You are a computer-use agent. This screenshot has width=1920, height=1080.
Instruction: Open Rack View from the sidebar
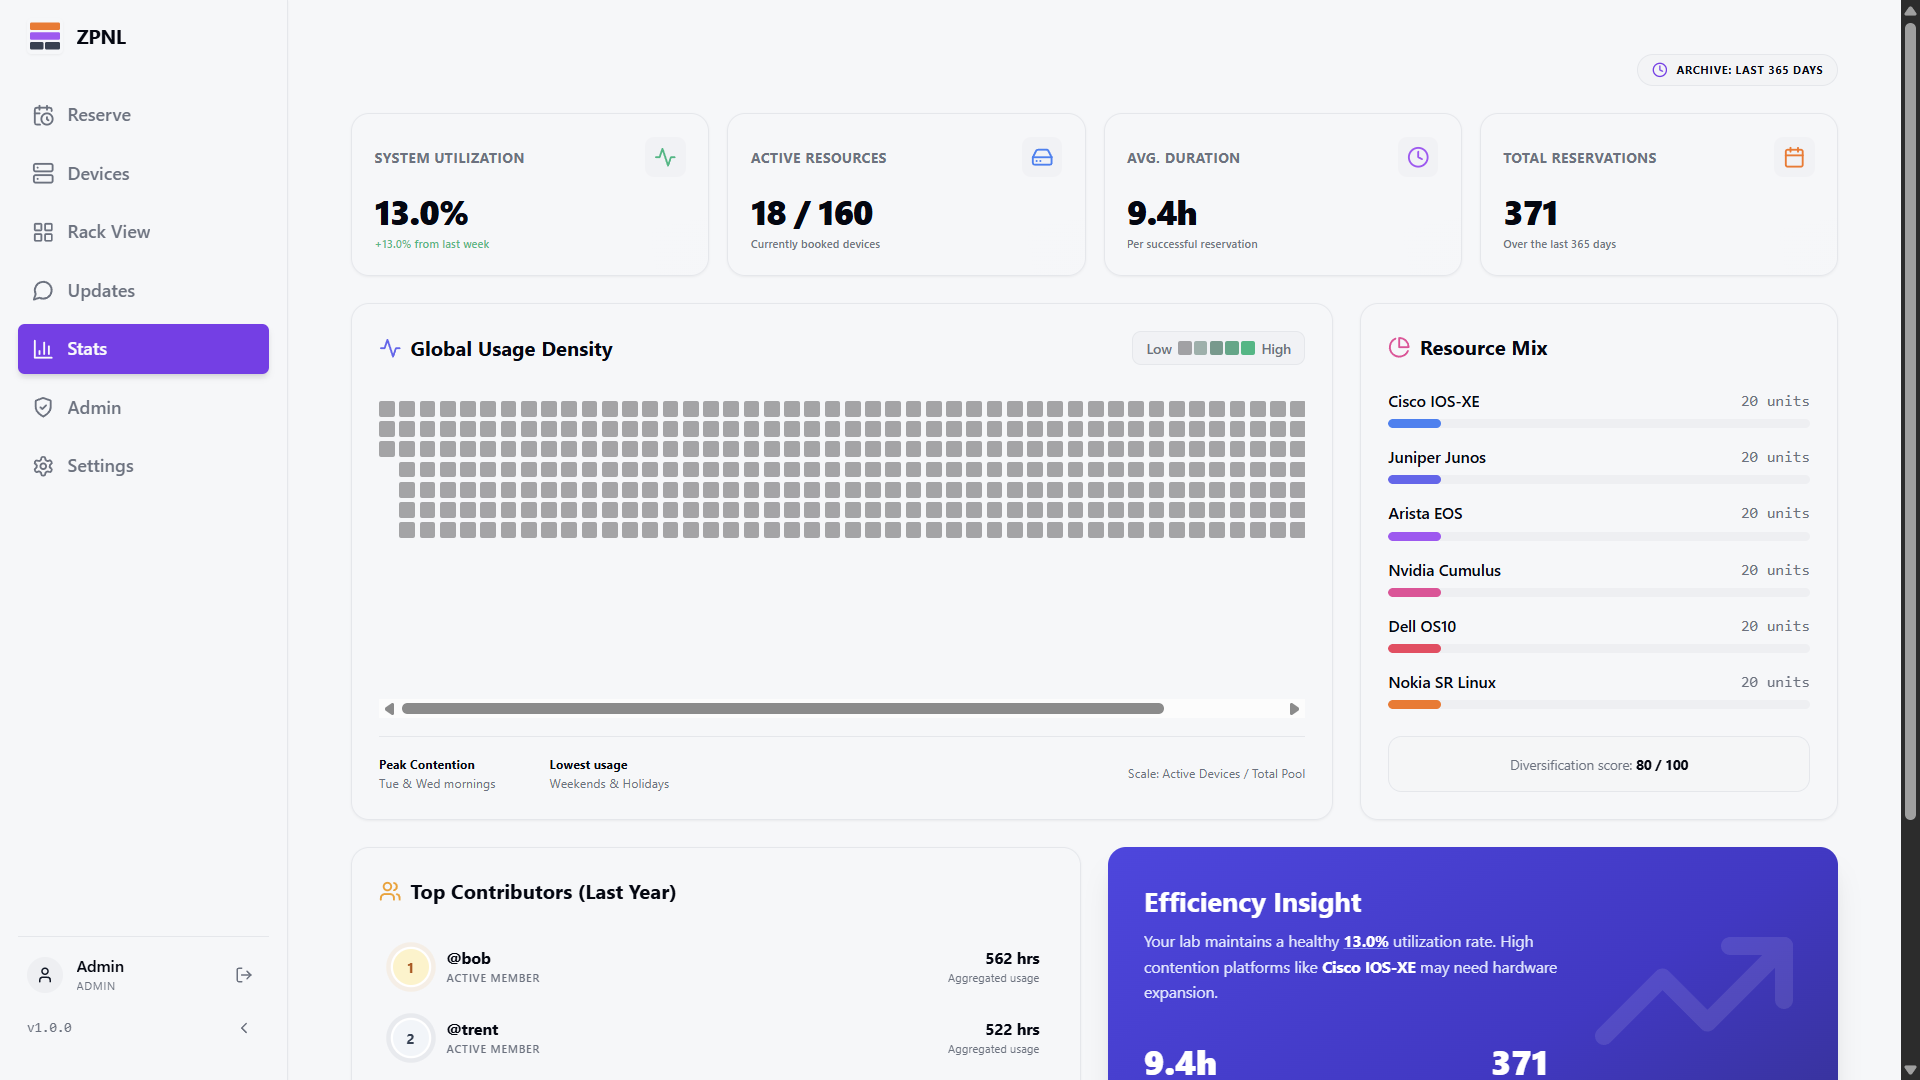(105, 231)
